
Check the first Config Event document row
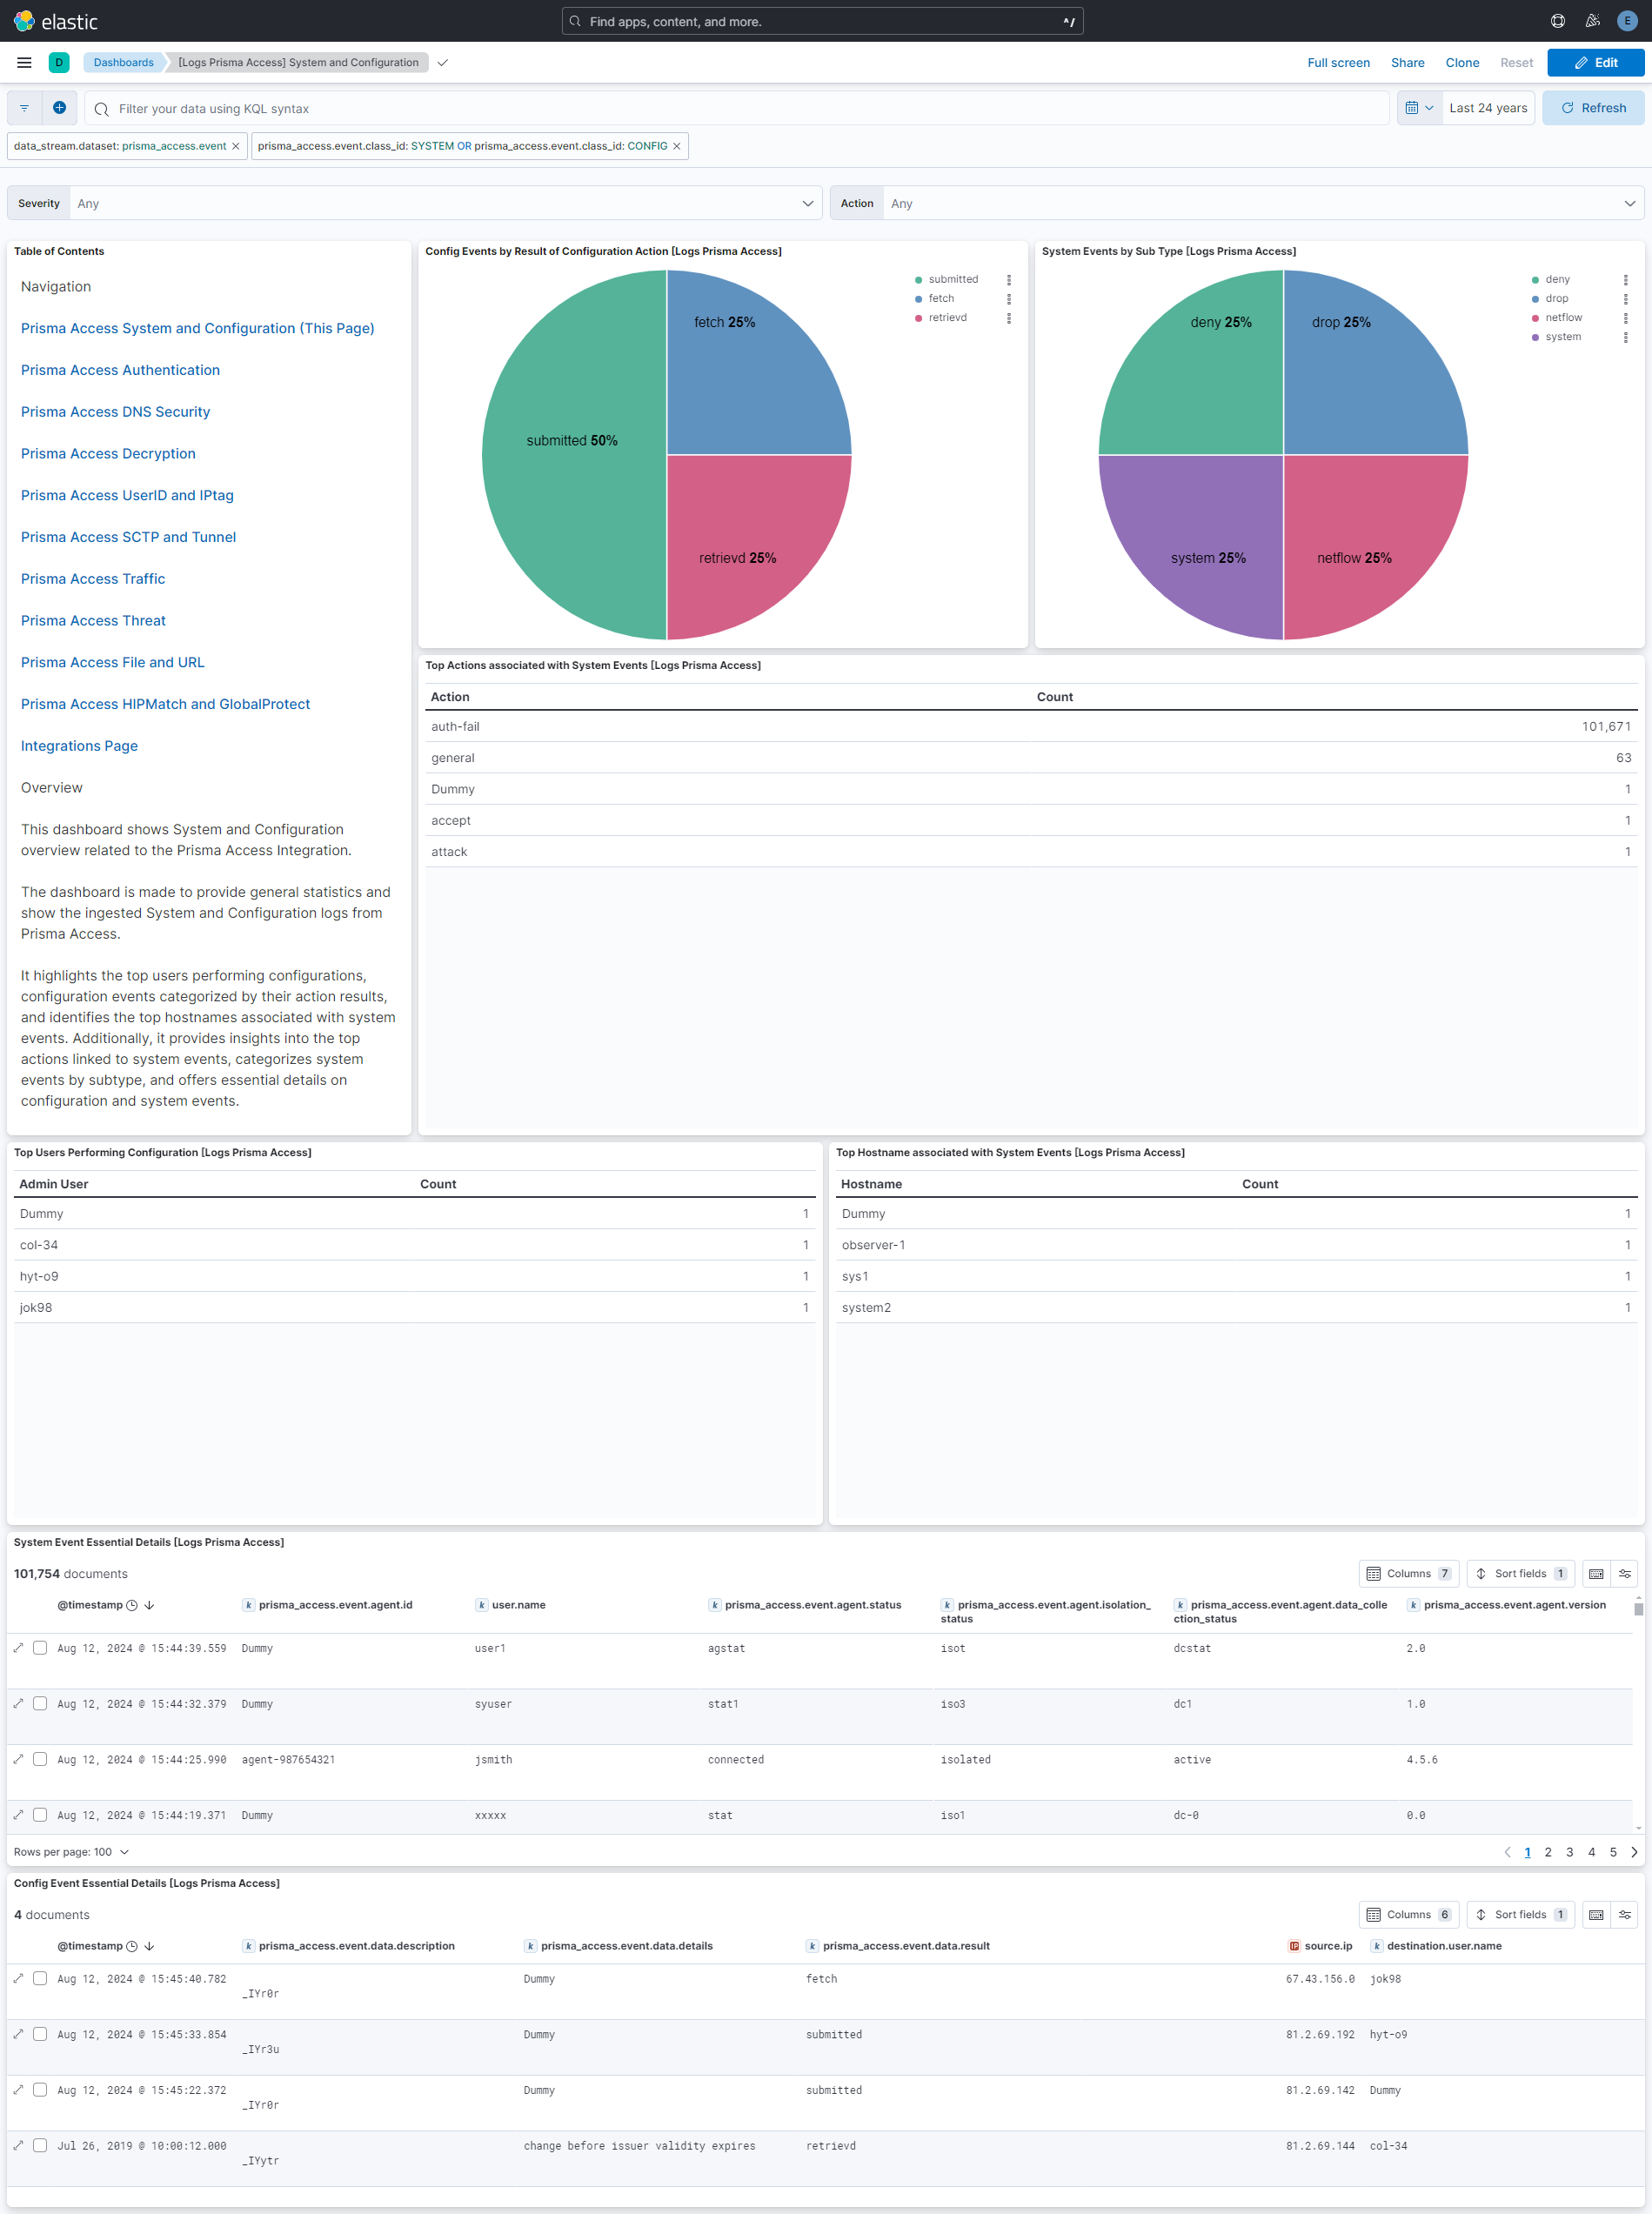click(40, 1978)
